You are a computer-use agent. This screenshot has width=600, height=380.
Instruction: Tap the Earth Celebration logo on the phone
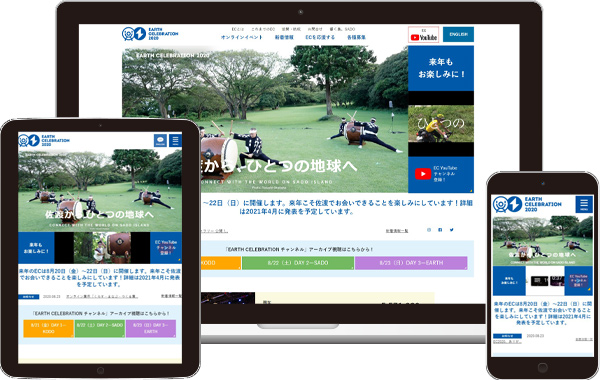(527, 204)
